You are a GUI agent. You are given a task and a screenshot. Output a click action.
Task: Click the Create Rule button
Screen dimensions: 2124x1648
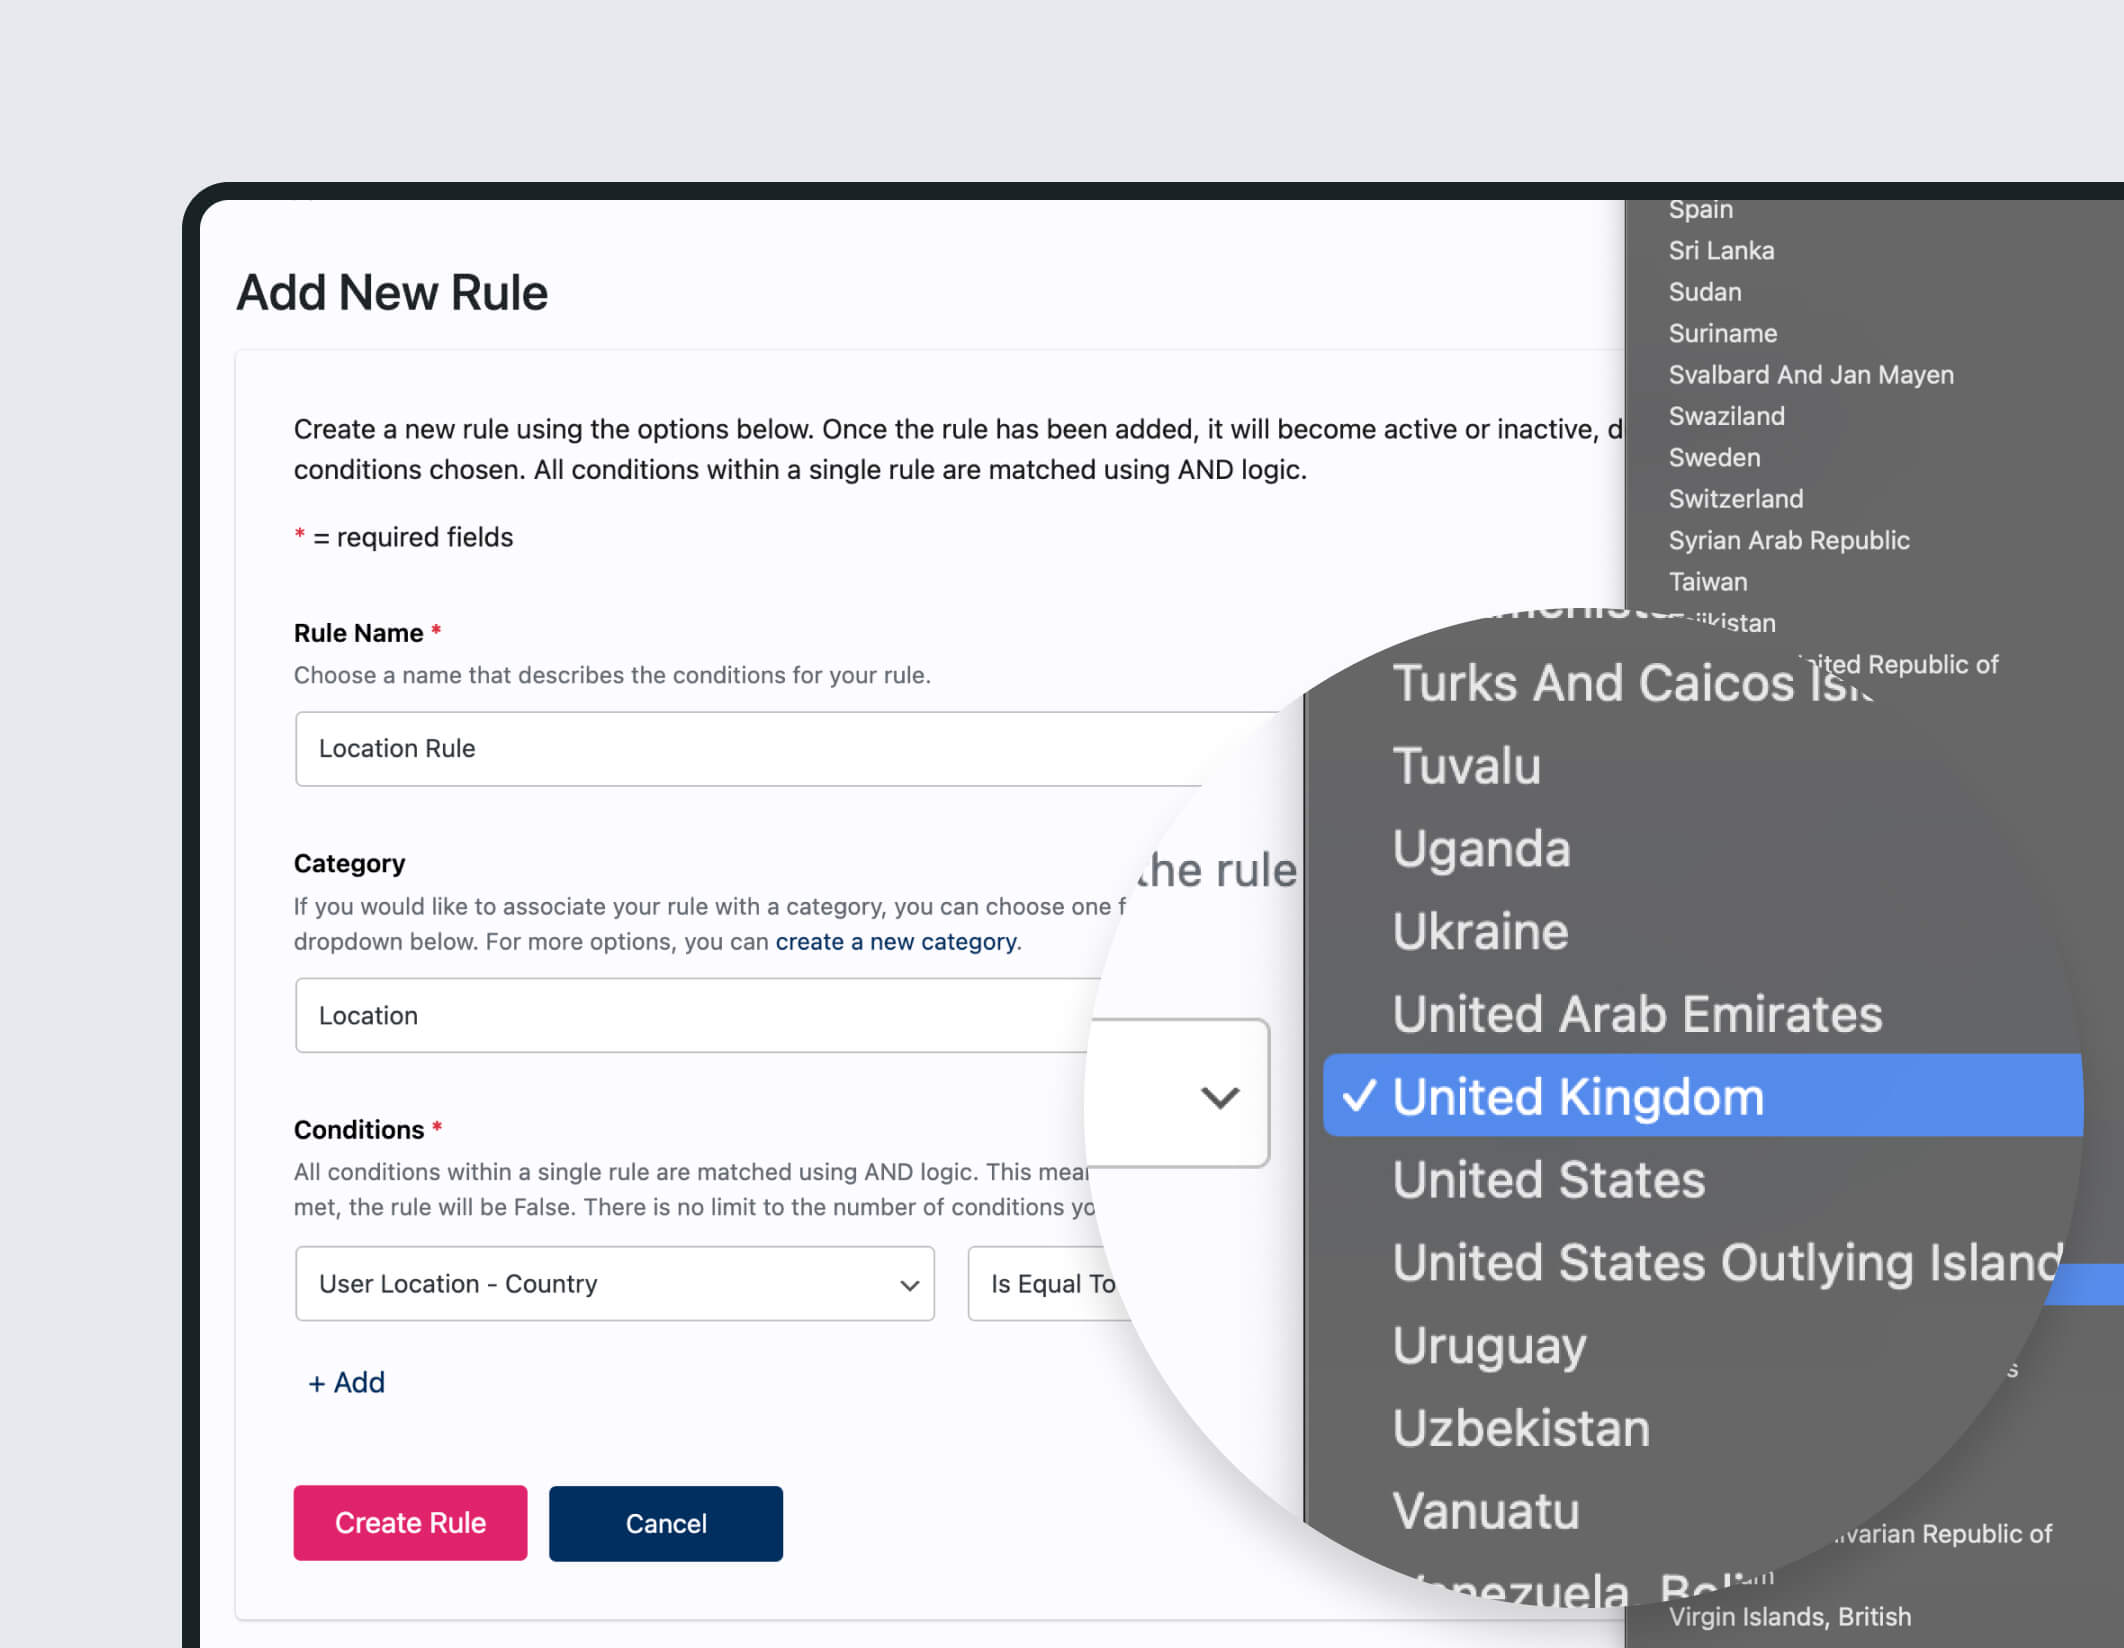409,1523
